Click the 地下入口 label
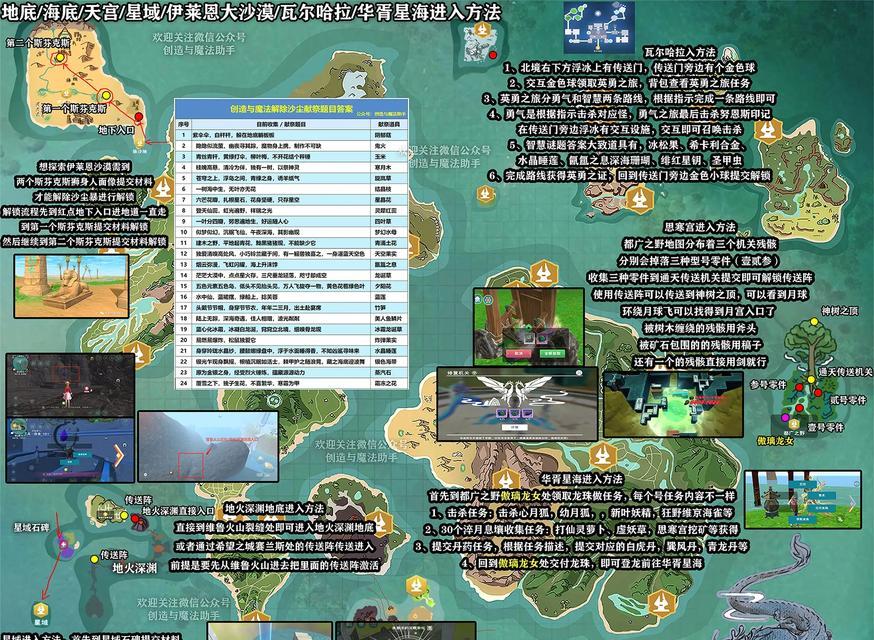 [116, 130]
